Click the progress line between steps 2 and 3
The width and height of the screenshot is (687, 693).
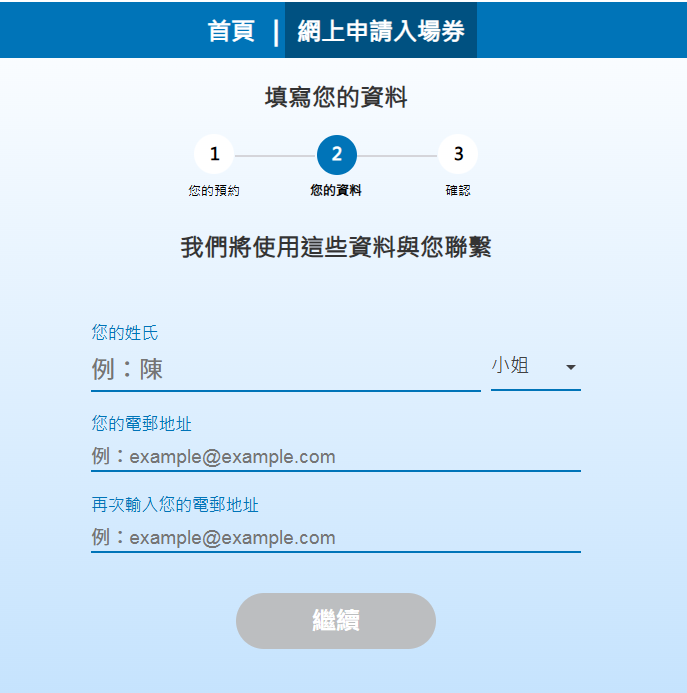pos(397,156)
